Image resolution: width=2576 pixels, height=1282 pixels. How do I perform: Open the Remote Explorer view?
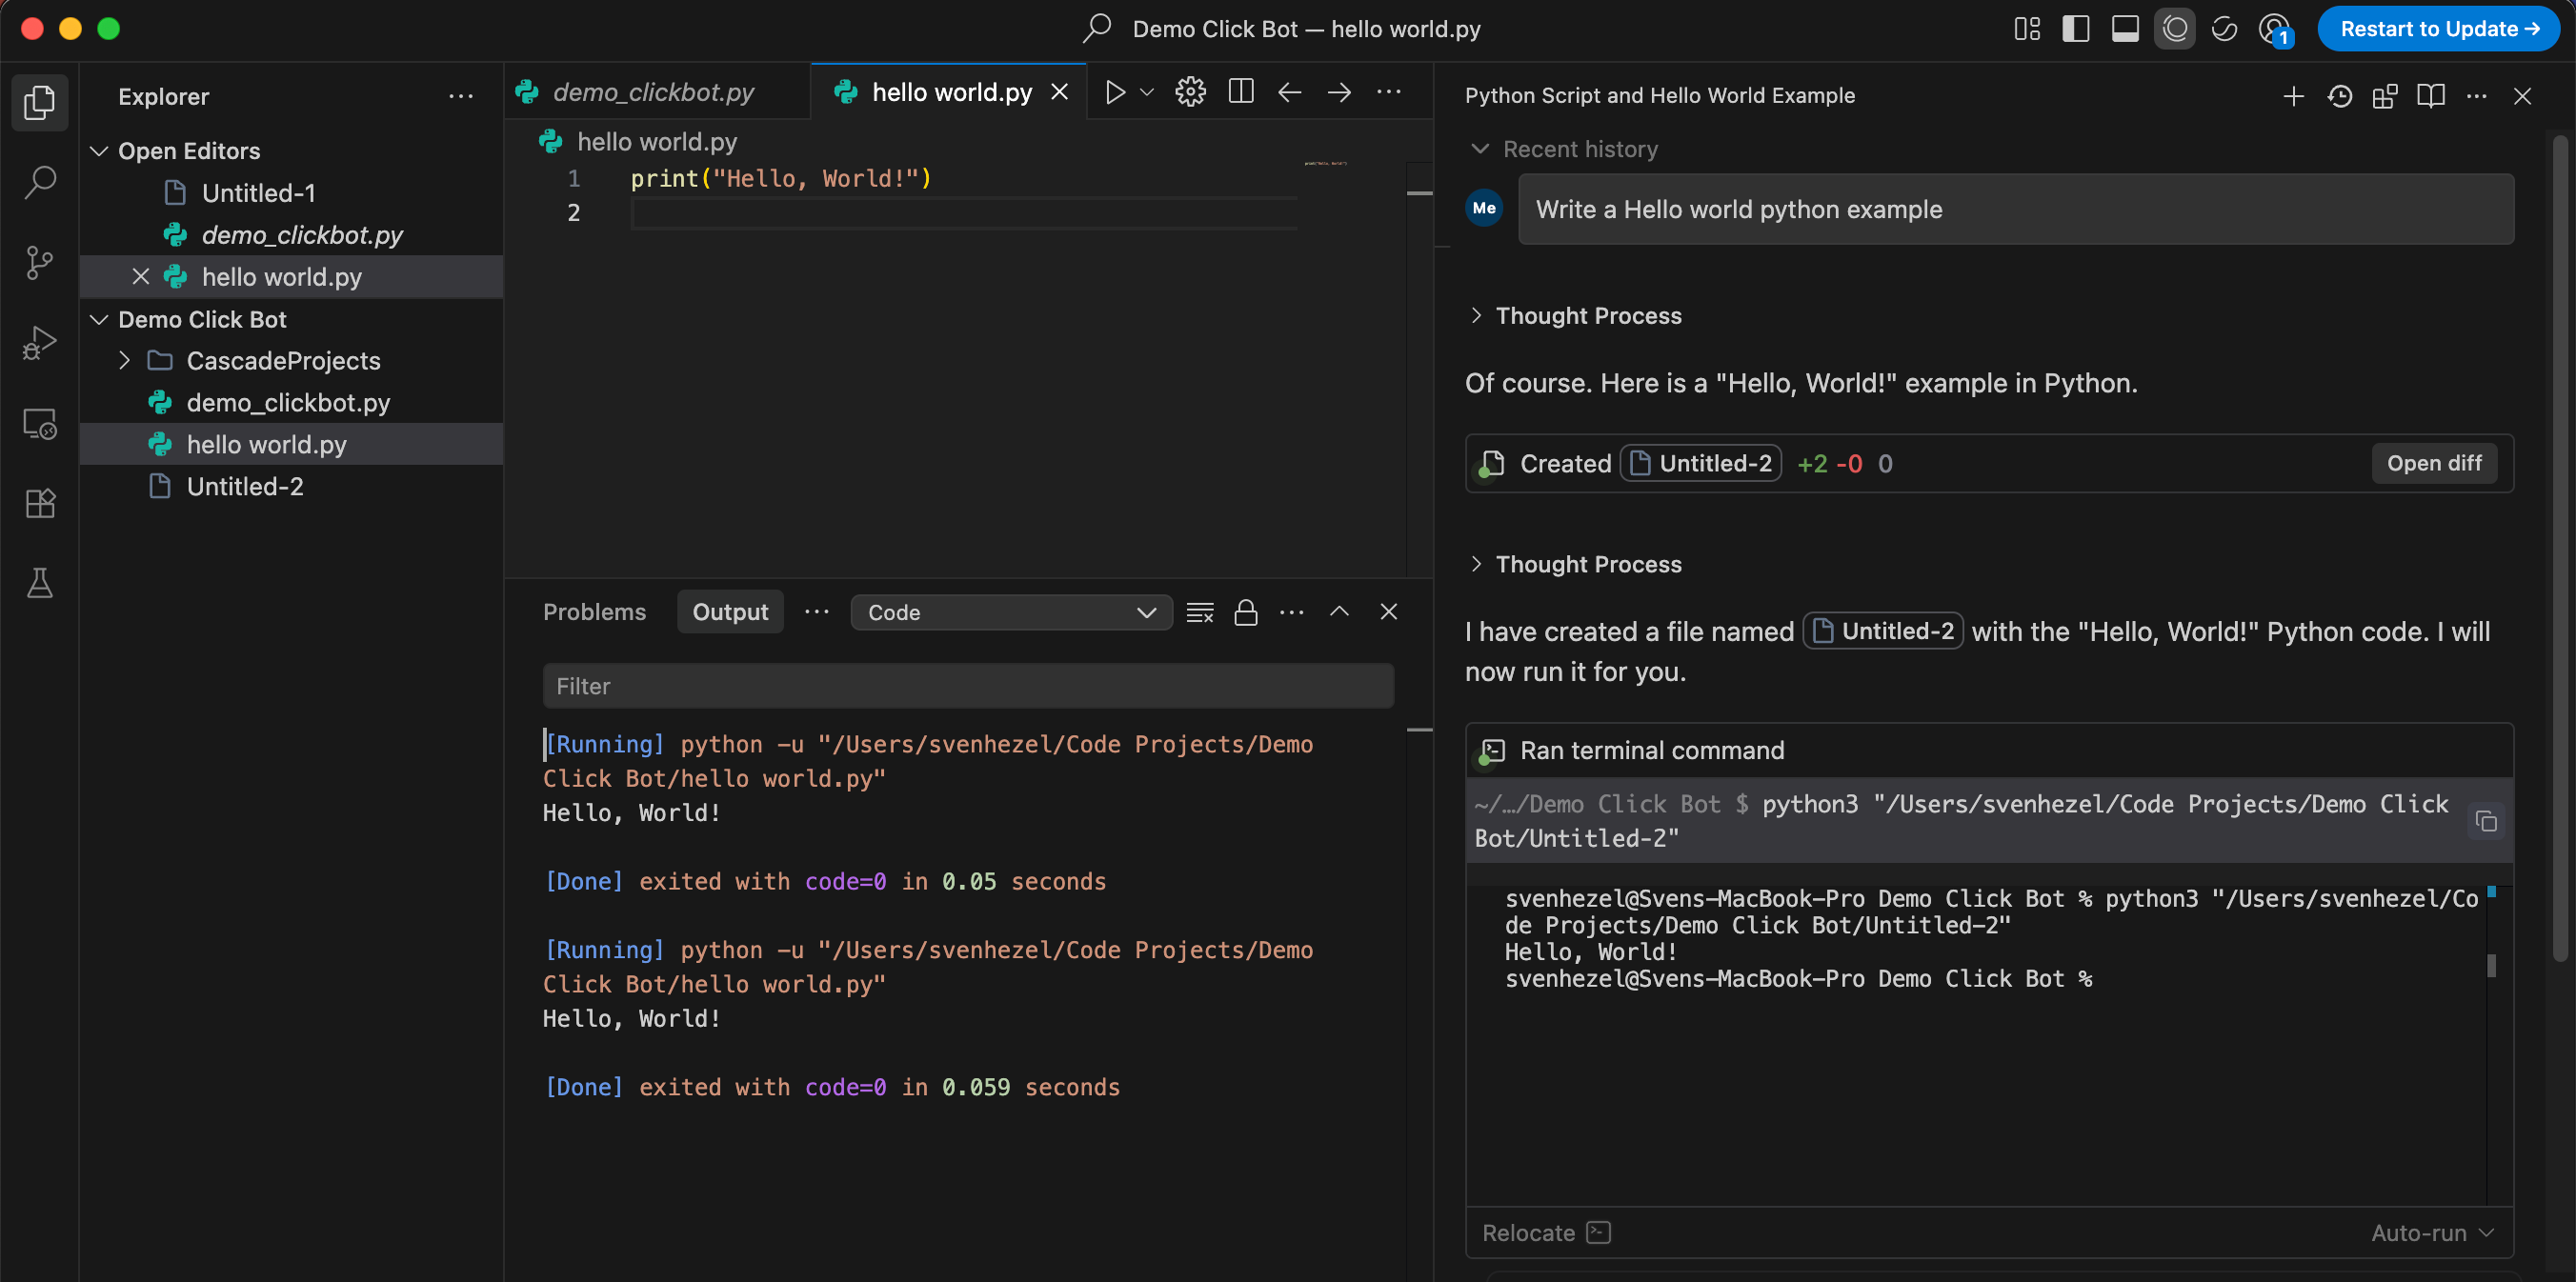click(x=39, y=424)
